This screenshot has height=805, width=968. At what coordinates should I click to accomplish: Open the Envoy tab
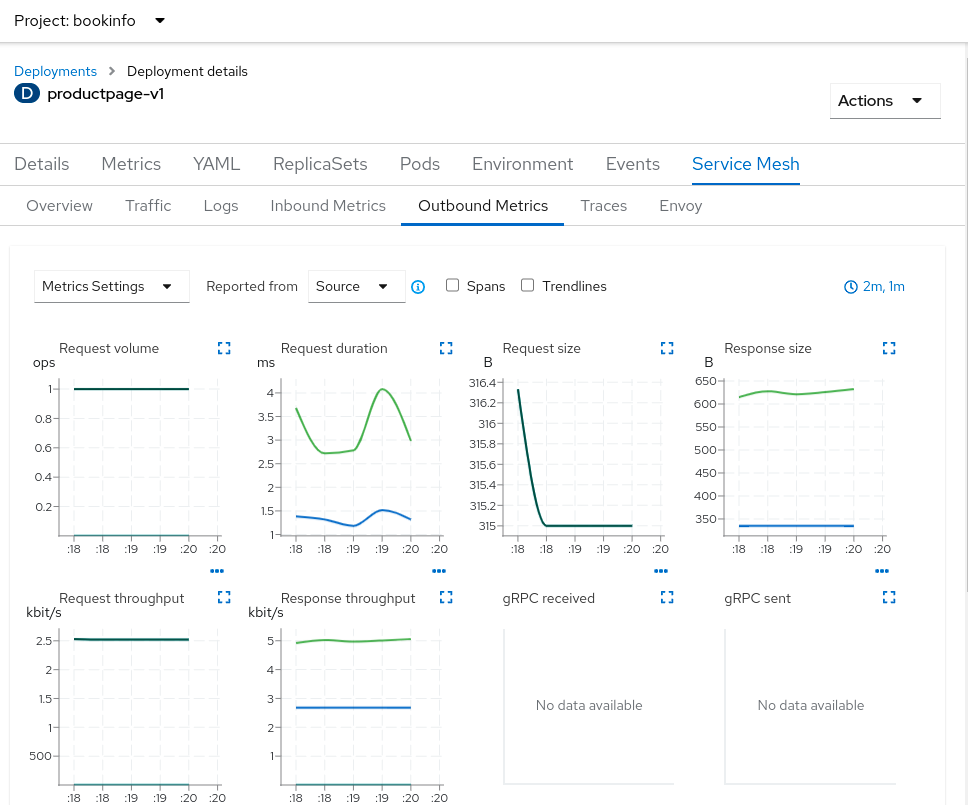680,205
